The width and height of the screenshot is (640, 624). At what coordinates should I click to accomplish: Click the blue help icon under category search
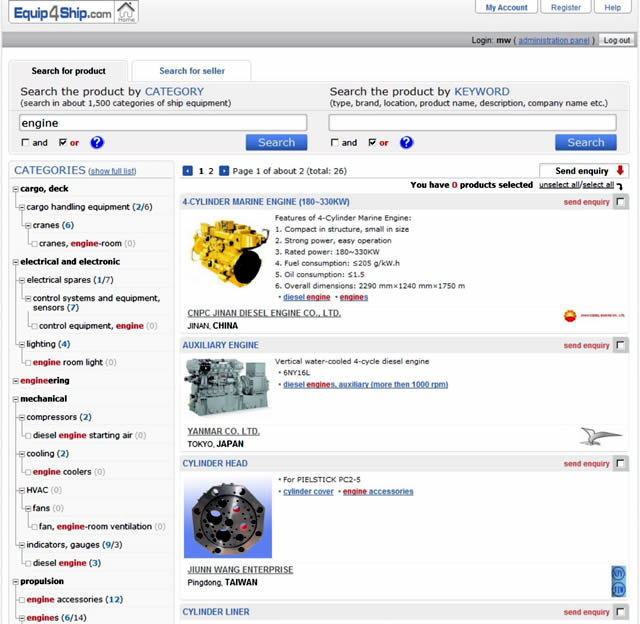[x=97, y=143]
